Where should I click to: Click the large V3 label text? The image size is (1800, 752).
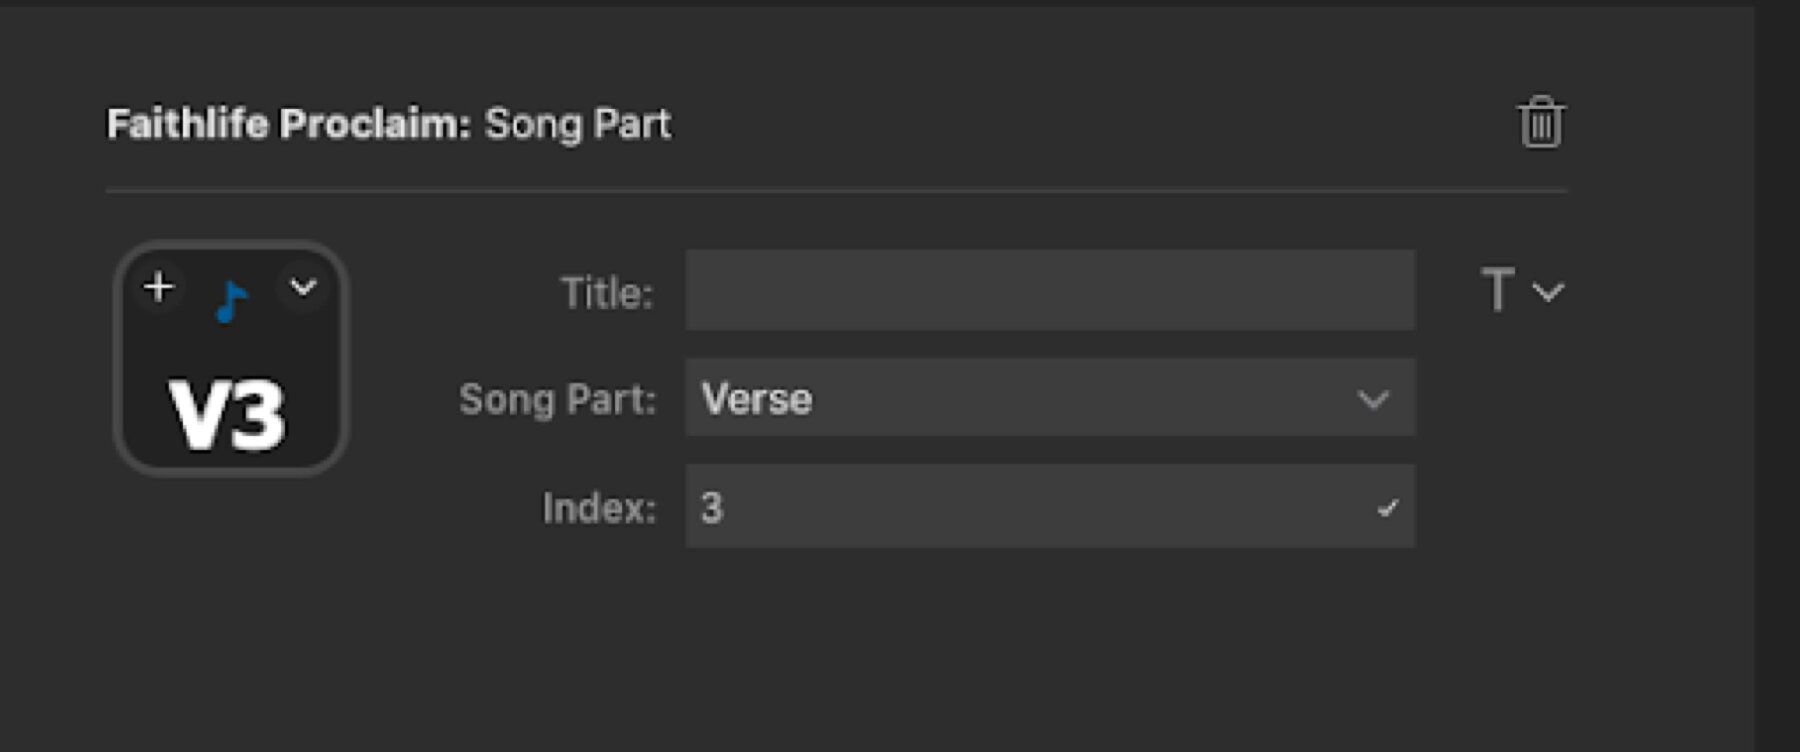[228, 413]
